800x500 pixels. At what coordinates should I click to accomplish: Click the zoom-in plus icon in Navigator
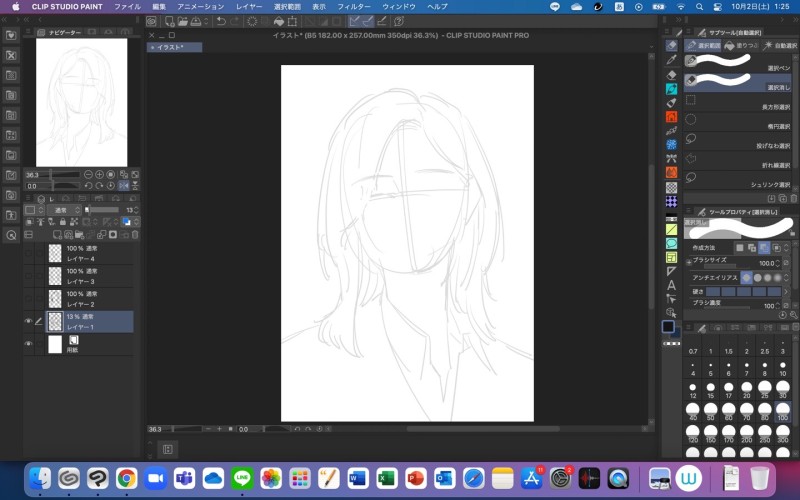click(99, 174)
